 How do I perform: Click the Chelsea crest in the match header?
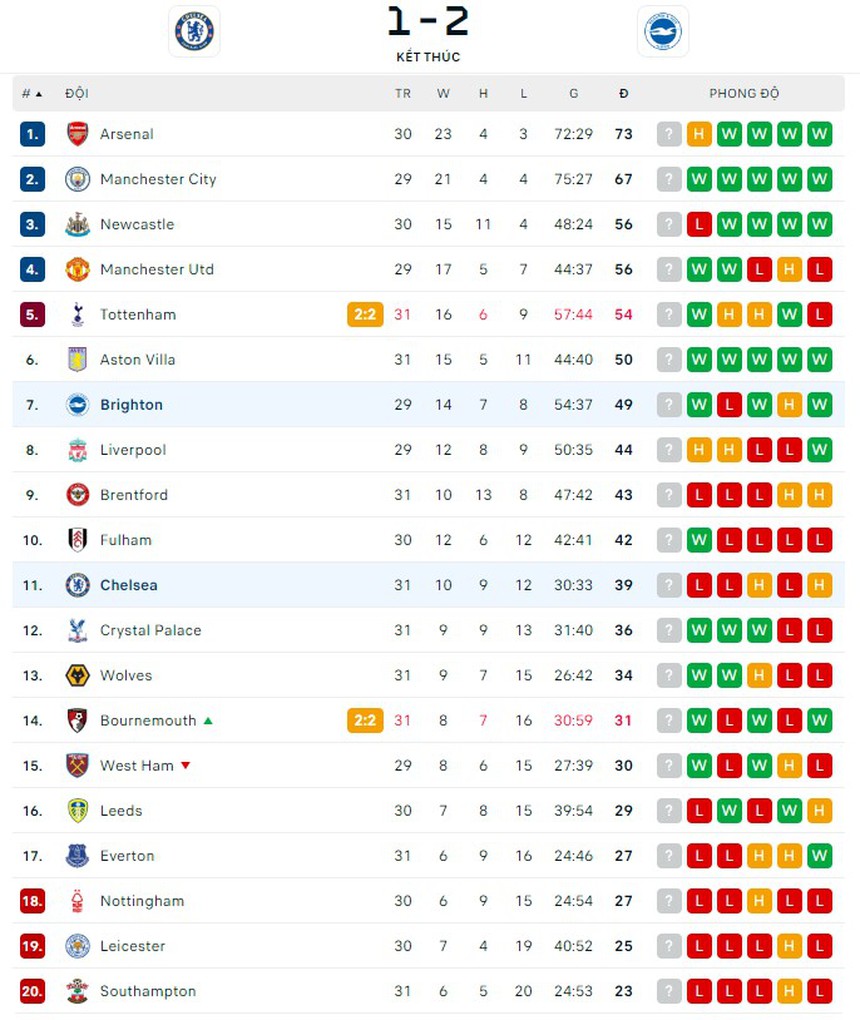tap(194, 31)
